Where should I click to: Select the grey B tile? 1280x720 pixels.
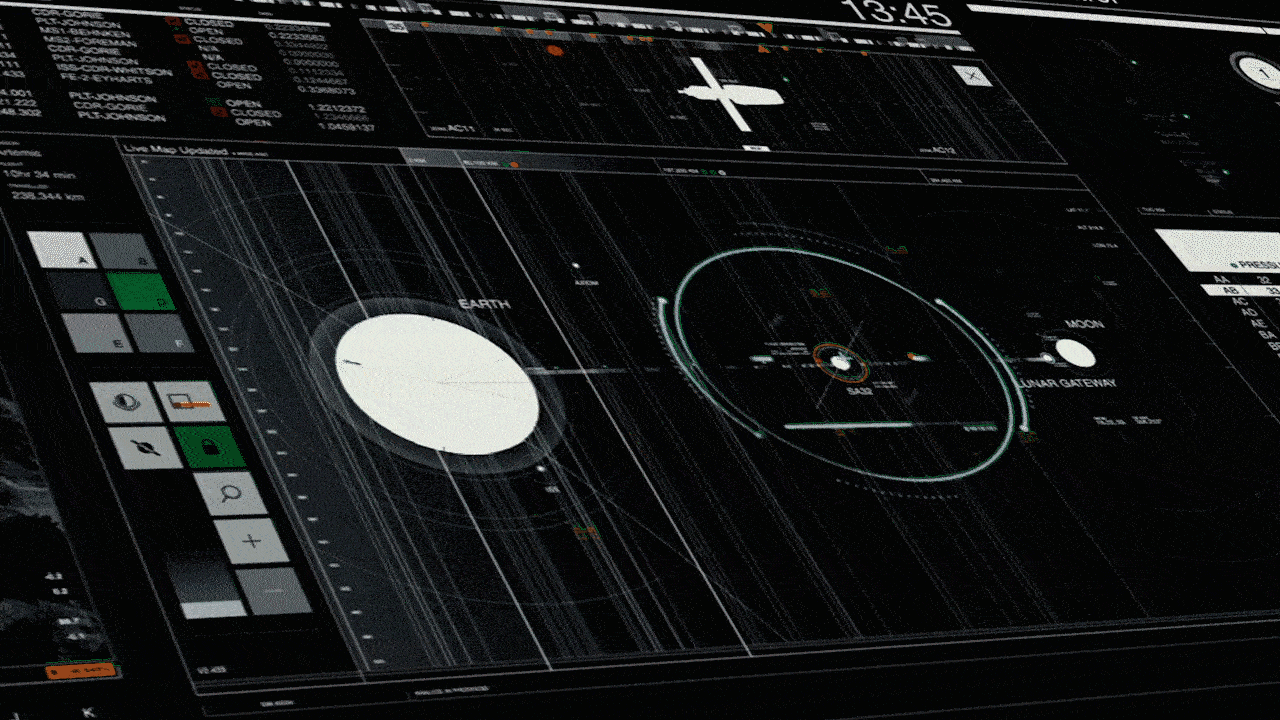(x=124, y=252)
